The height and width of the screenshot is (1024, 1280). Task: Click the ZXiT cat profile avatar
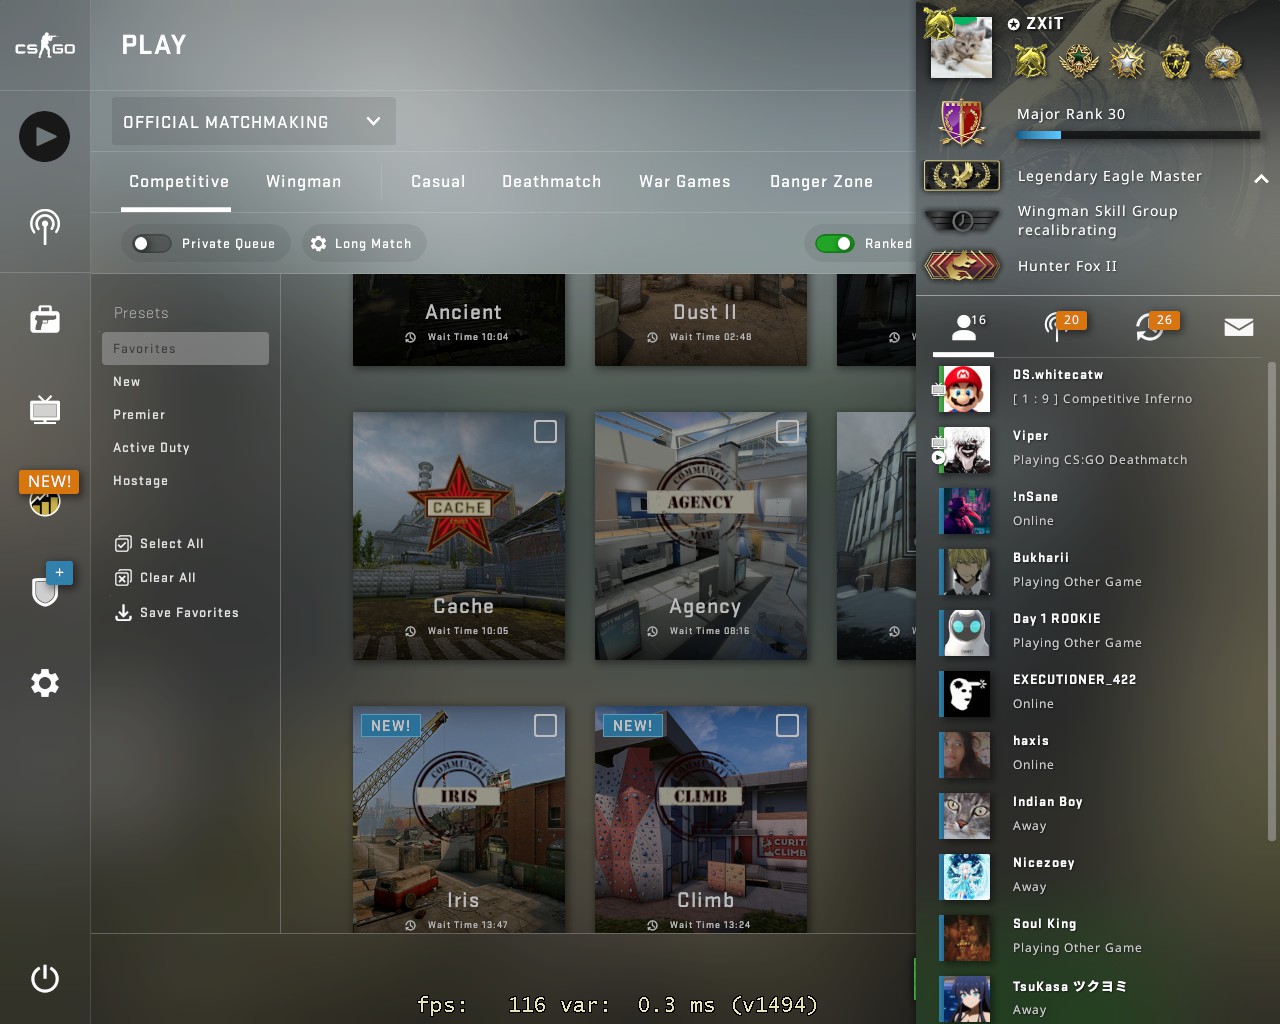pyautogui.click(x=961, y=47)
